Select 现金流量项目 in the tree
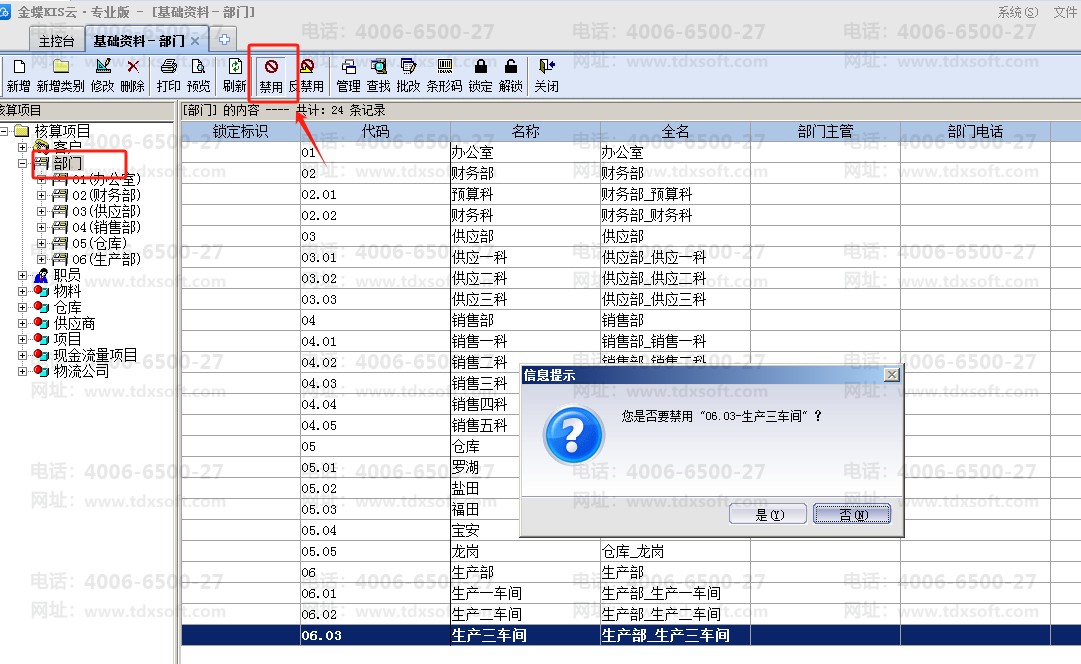1081x664 pixels. 95,355
